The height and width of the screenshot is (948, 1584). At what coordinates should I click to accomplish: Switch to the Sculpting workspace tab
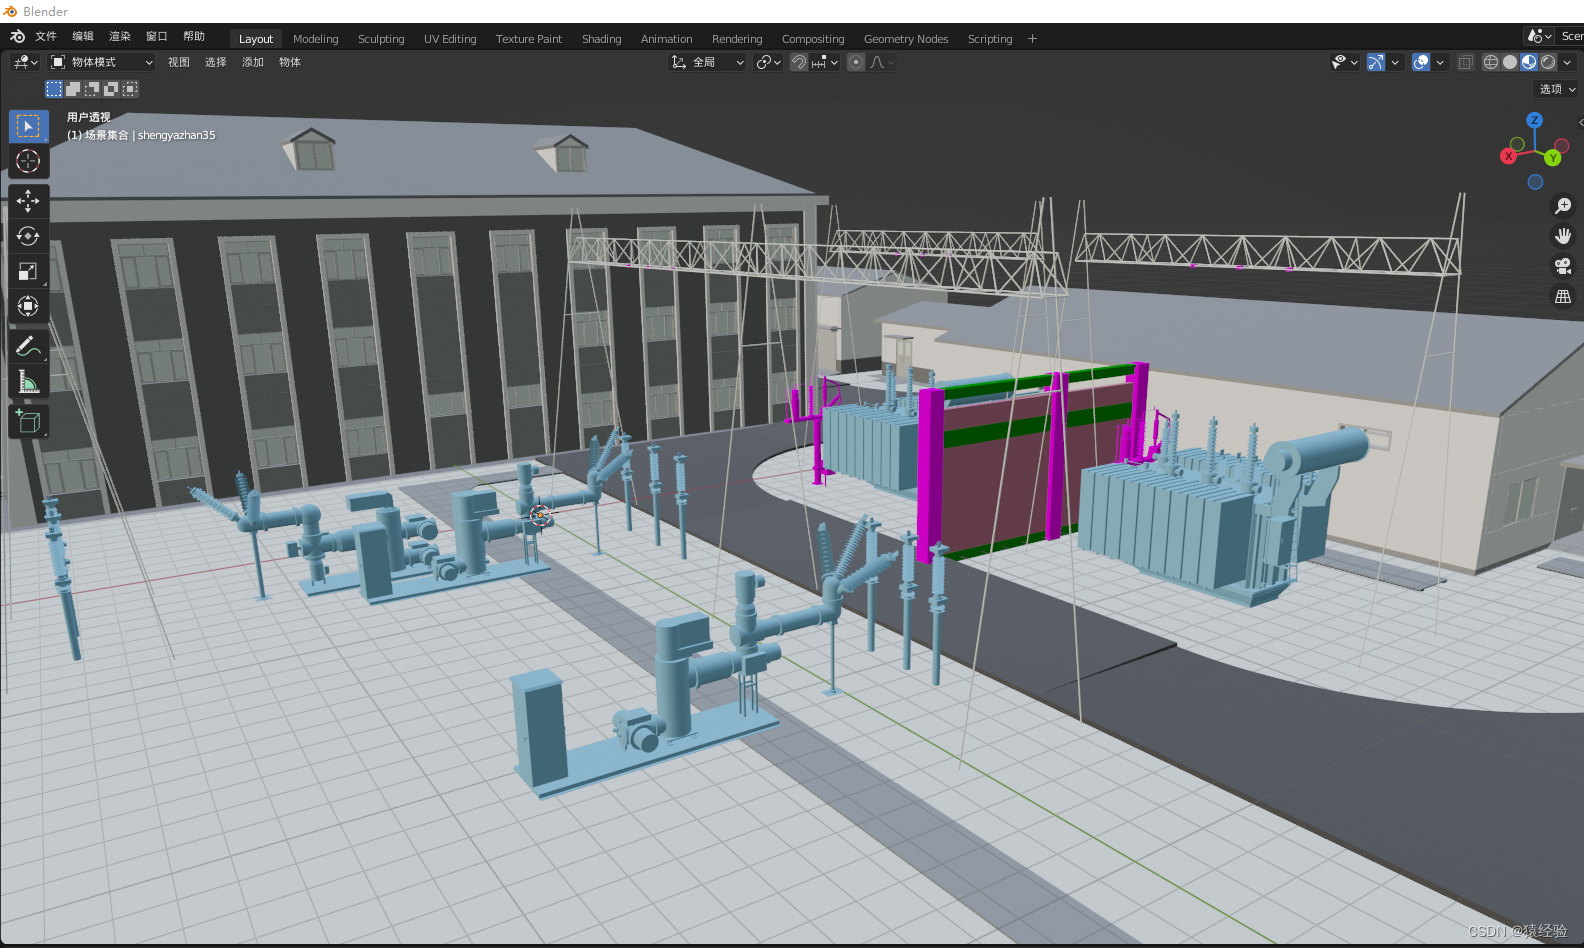tap(381, 39)
